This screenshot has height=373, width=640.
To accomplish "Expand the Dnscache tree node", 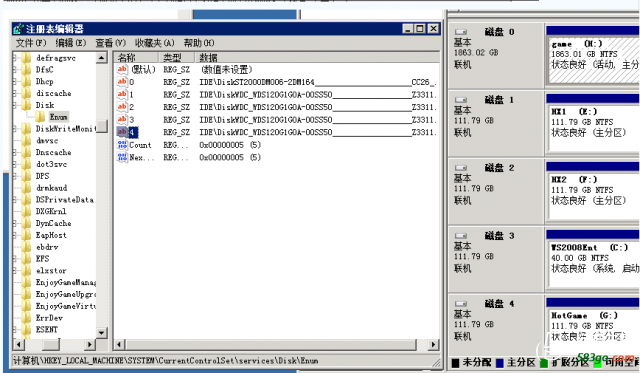I will (15, 153).
